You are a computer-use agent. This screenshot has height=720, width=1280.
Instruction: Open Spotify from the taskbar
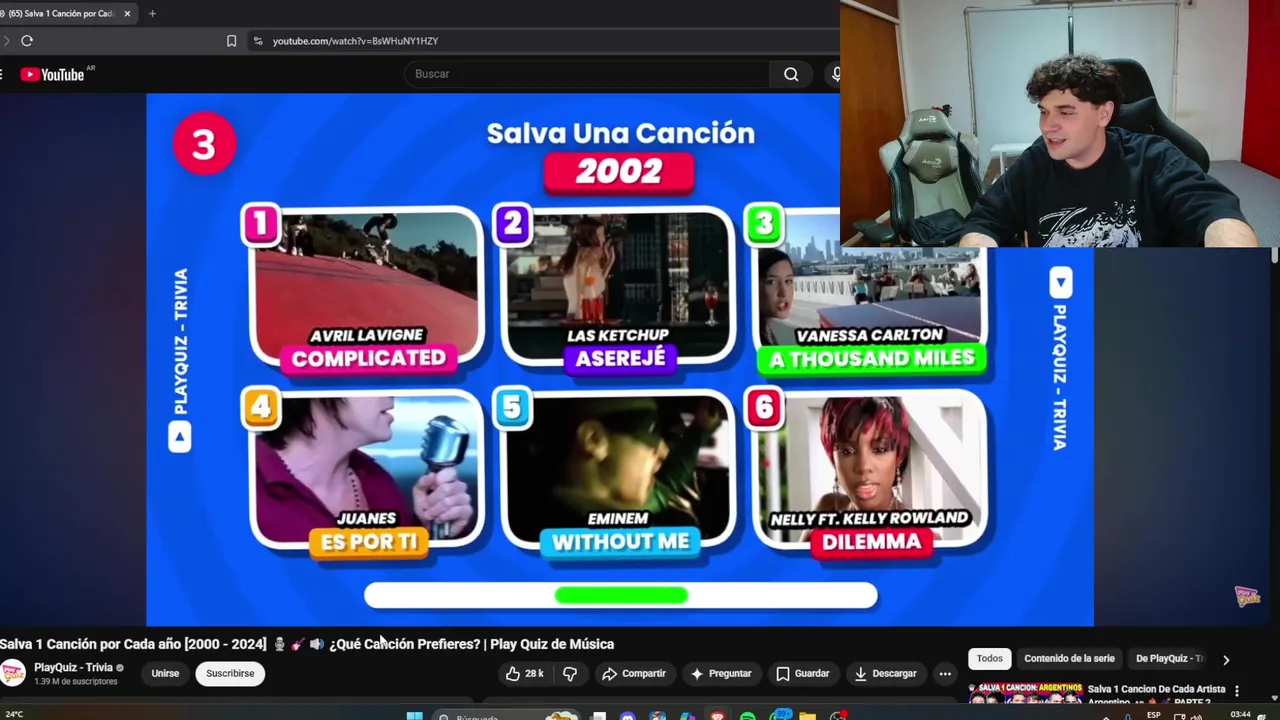pyautogui.click(x=747, y=716)
